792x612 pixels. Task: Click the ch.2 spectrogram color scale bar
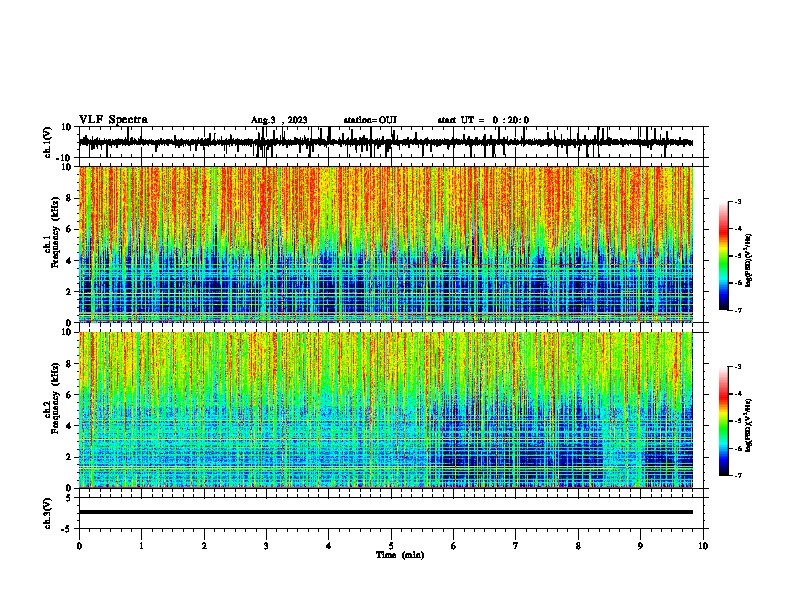(x=723, y=421)
